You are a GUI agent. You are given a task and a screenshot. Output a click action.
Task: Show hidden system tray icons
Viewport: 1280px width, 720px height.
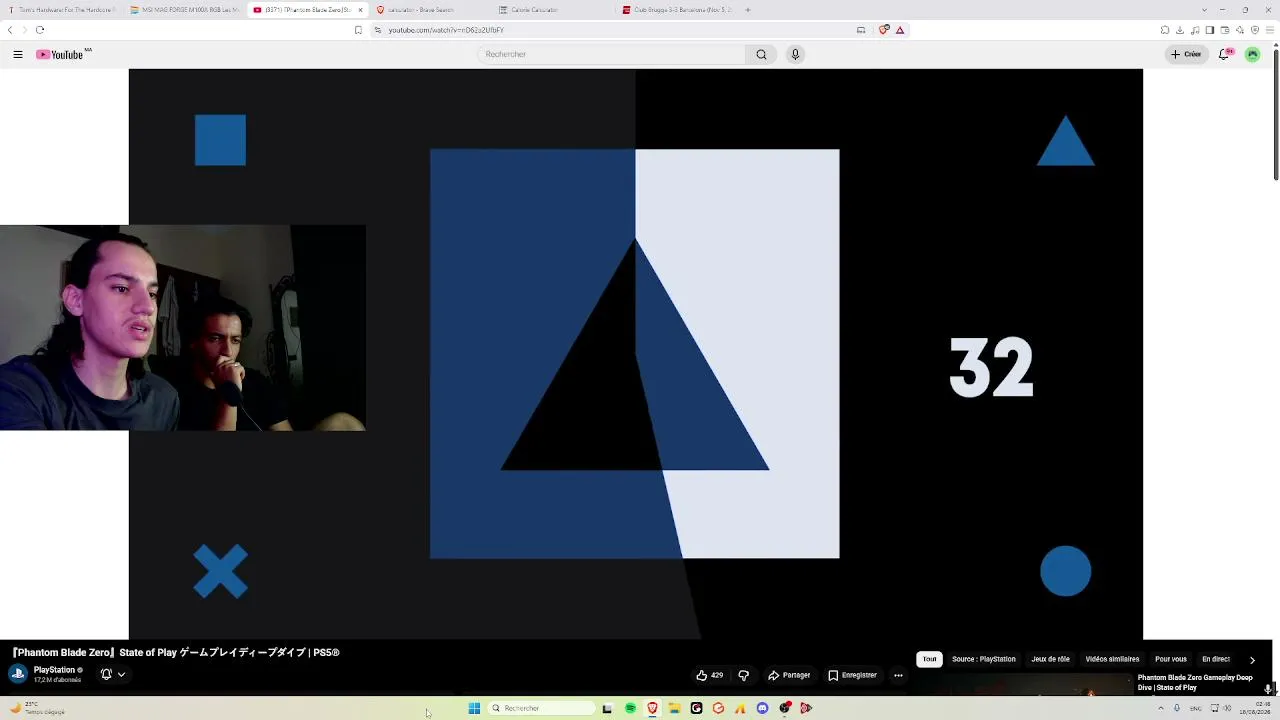1160,708
